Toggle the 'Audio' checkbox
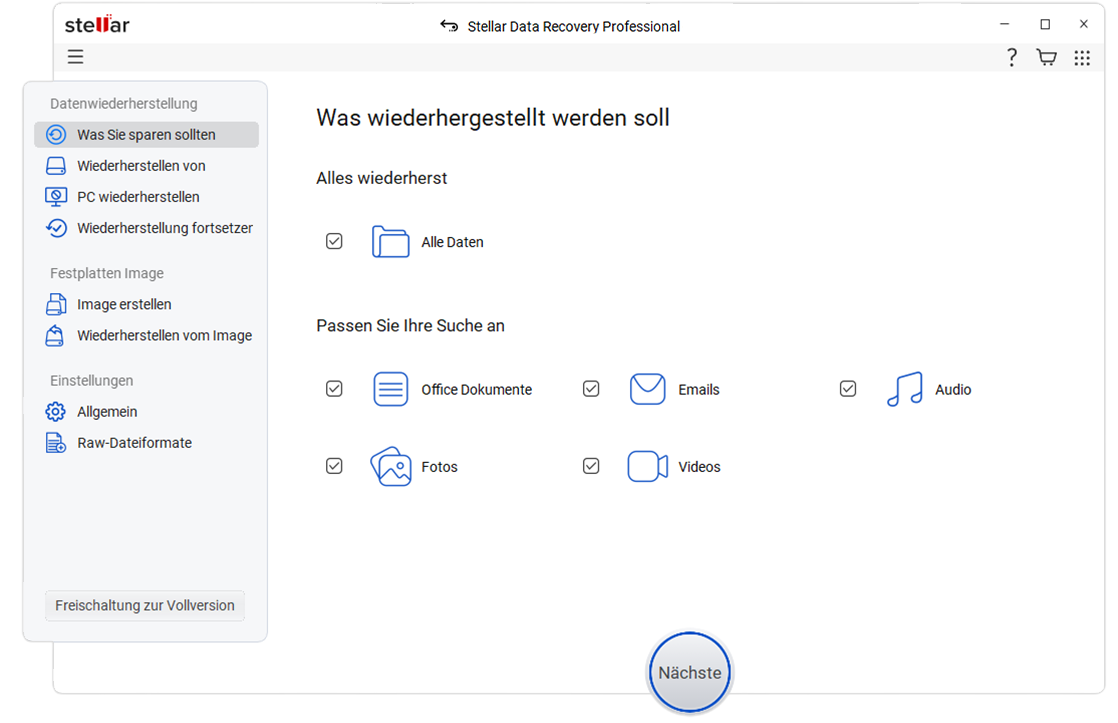Screen dimensions: 1118x723 [848, 388]
